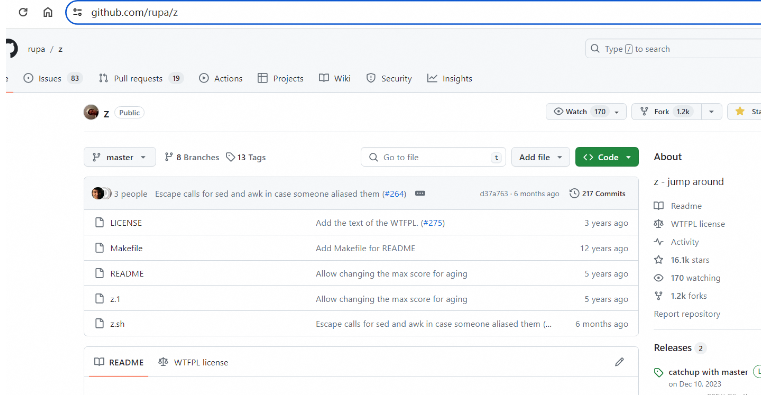Open the z repository breadcrumb link
The width and height of the screenshot is (761, 395).
click(x=60, y=49)
